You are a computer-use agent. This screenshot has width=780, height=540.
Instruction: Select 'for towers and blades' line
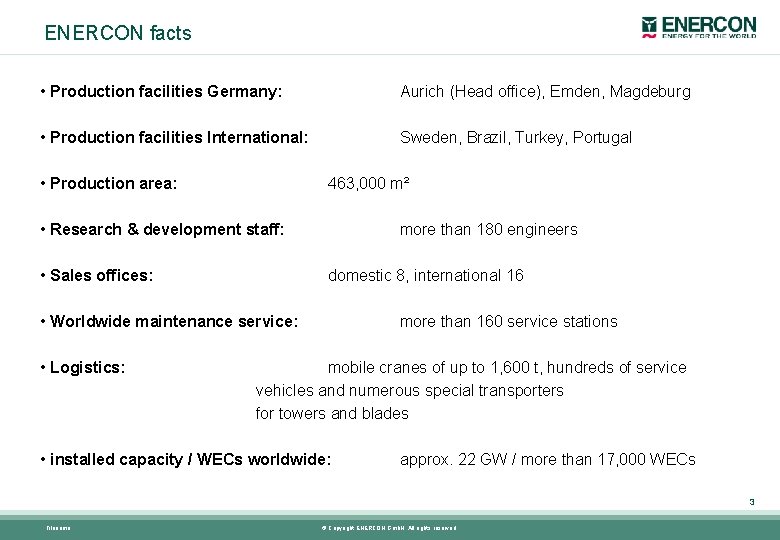[332, 413]
